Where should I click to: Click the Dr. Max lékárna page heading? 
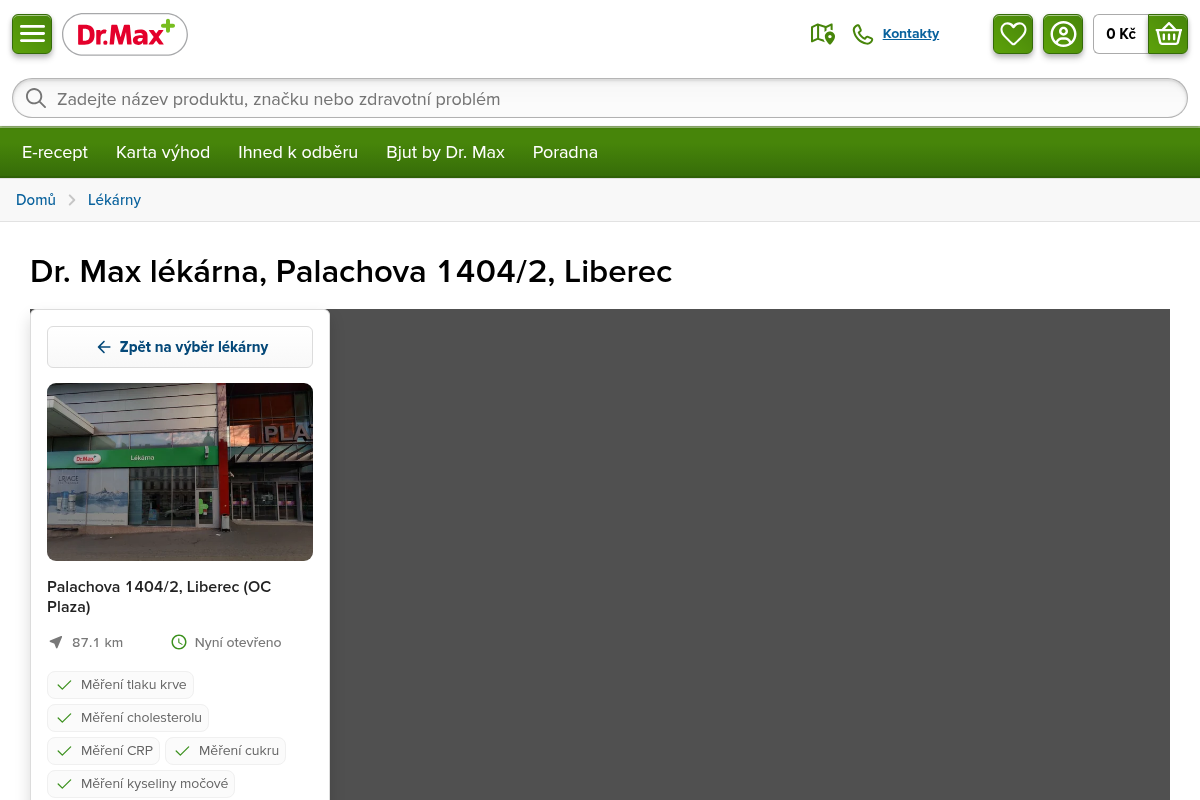pos(351,271)
